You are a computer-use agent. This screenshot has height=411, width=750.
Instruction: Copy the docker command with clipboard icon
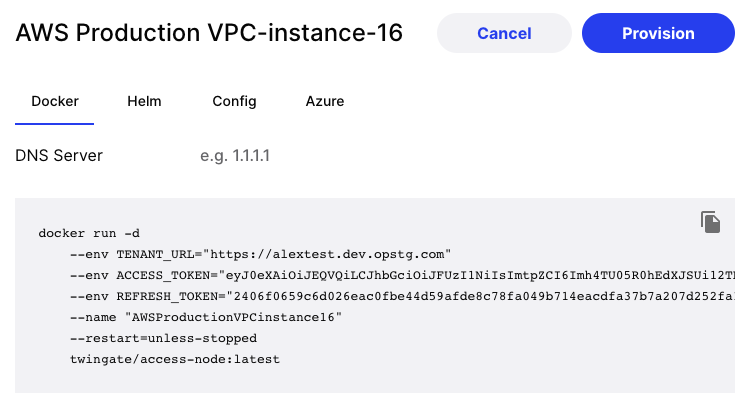pos(710,222)
